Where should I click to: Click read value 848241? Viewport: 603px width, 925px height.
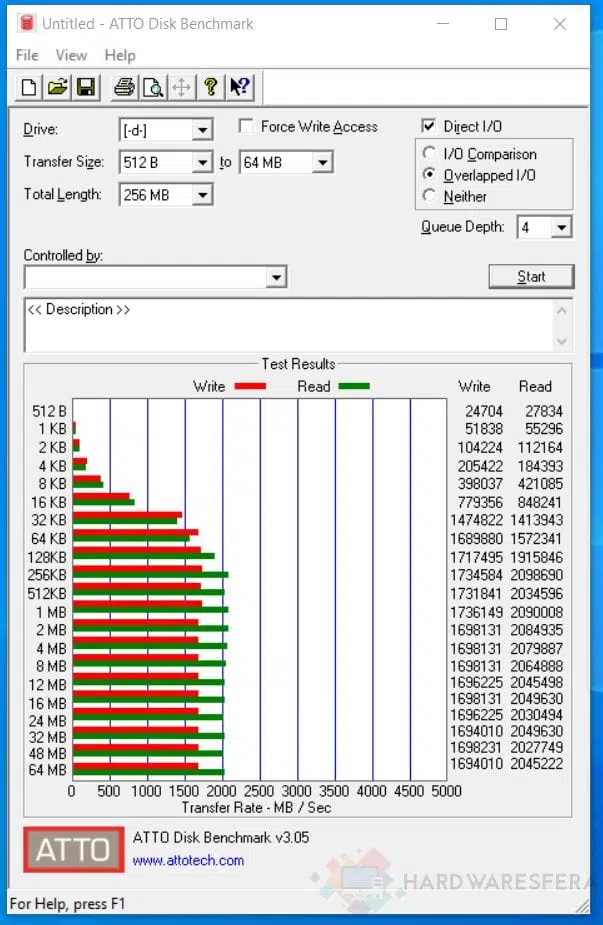(x=540, y=503)
